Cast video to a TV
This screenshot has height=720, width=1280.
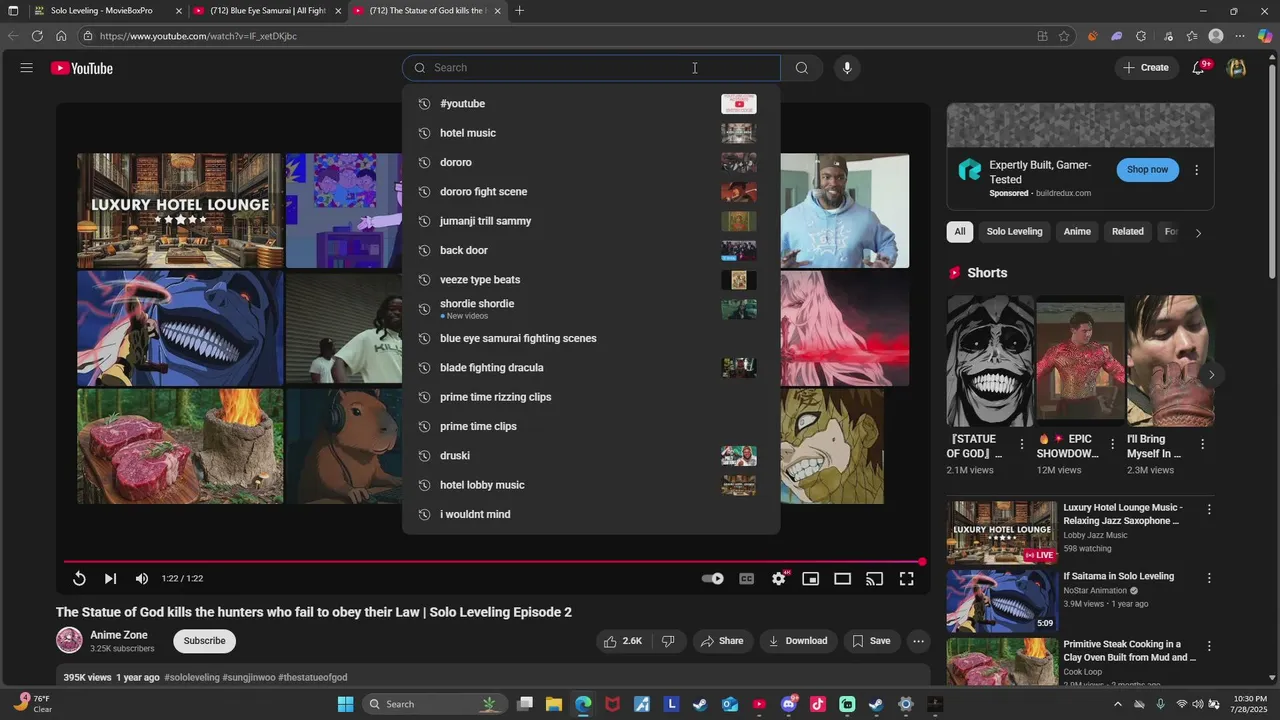(875, 578)
